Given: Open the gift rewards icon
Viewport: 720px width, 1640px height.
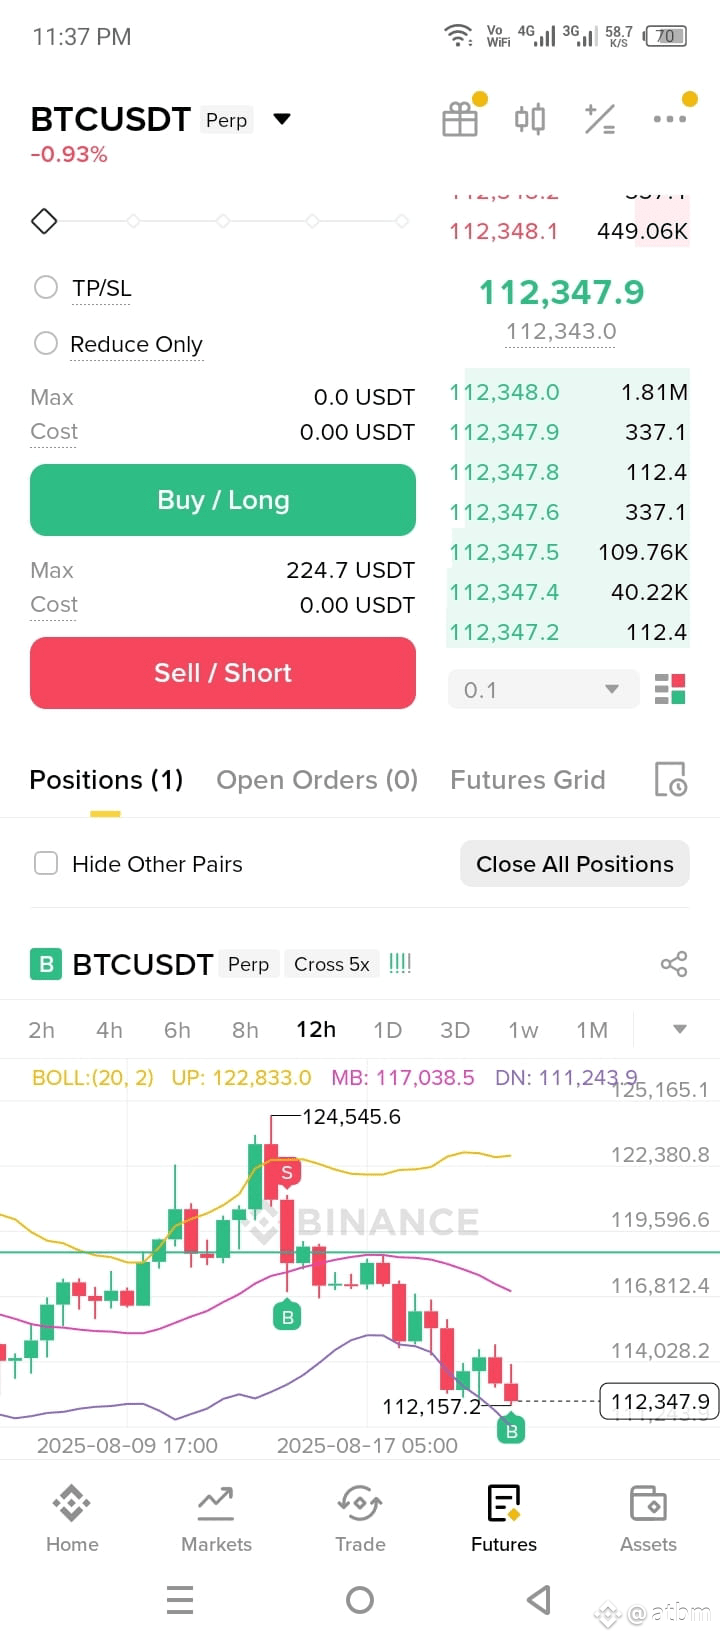Looking at the screenshot, I should click(460, 119).
